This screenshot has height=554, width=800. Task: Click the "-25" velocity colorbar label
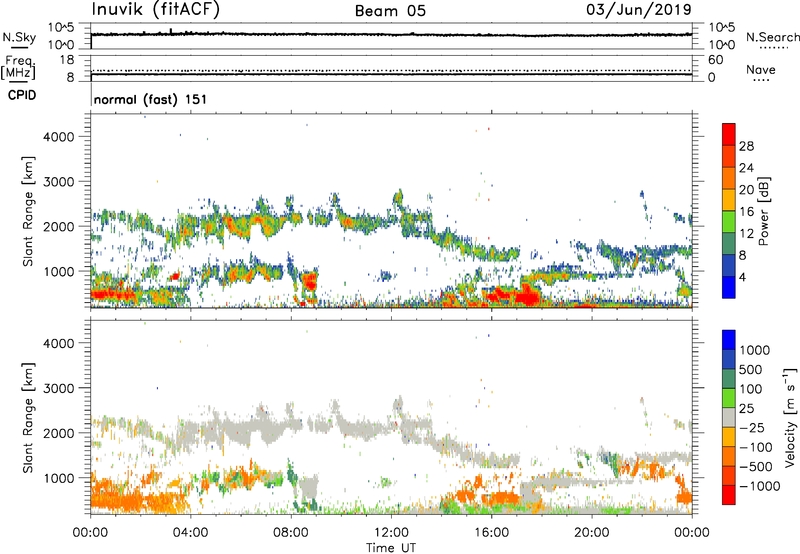[753, 427]
